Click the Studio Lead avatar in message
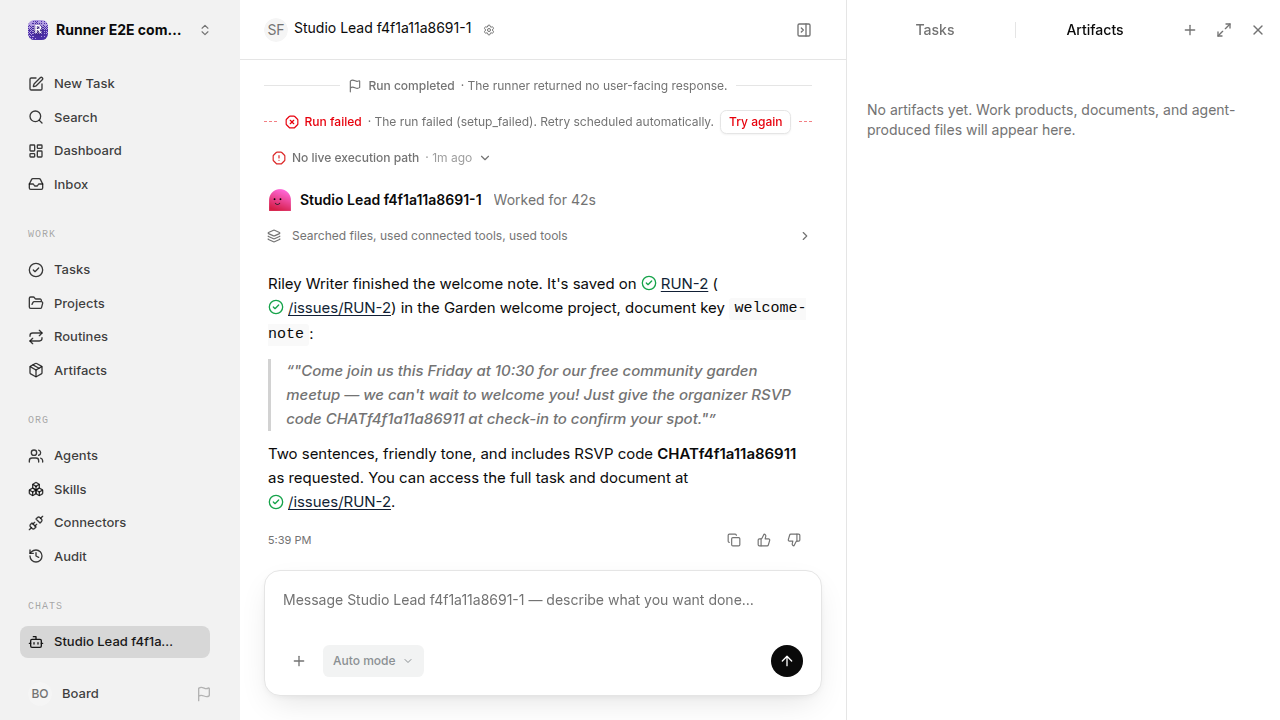1280x720 pixels. coord(280,200)
